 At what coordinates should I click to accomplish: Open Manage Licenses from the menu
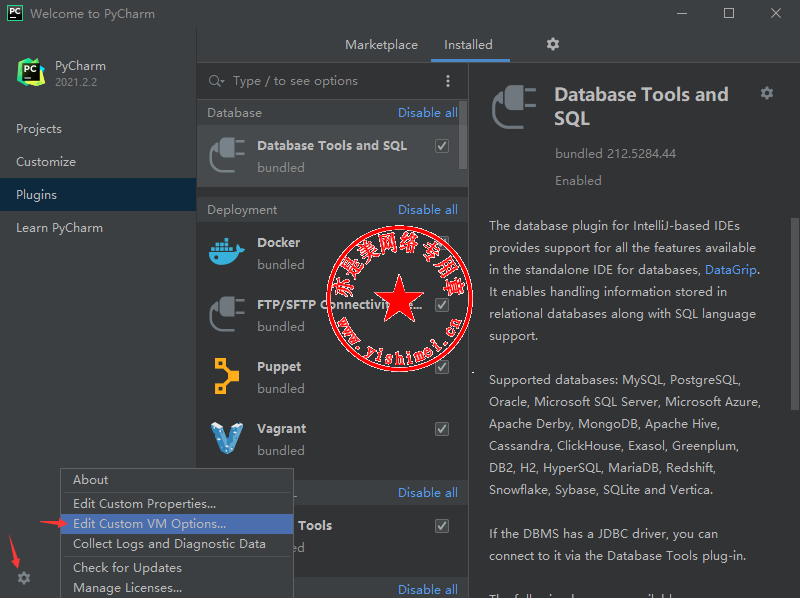[177, 588]
